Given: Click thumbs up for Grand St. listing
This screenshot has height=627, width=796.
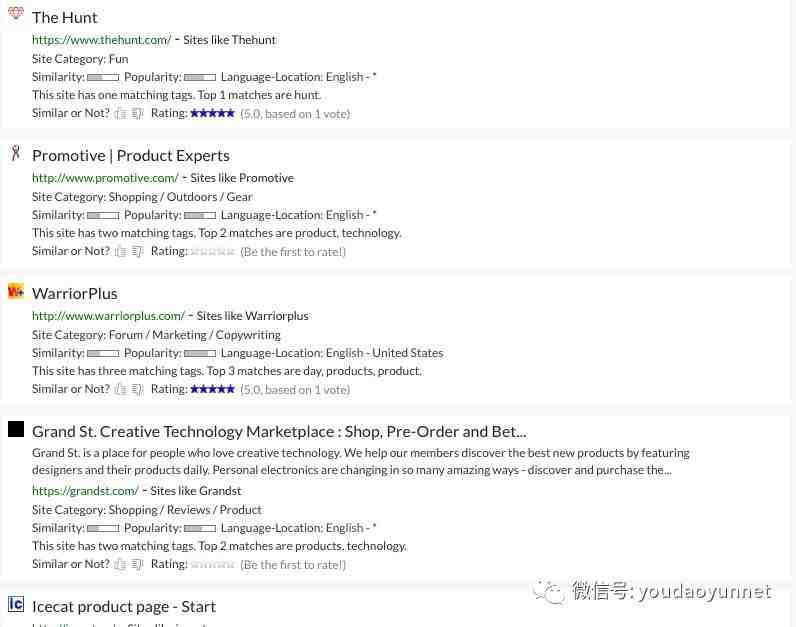Looking at the screenshot, I should 121,565.
